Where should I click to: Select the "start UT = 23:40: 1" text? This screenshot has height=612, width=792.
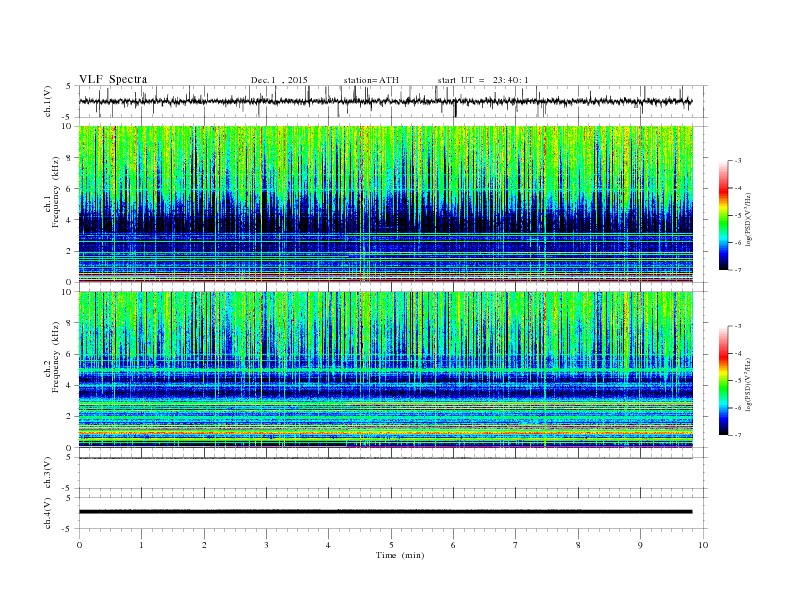(x=483, y=80)
